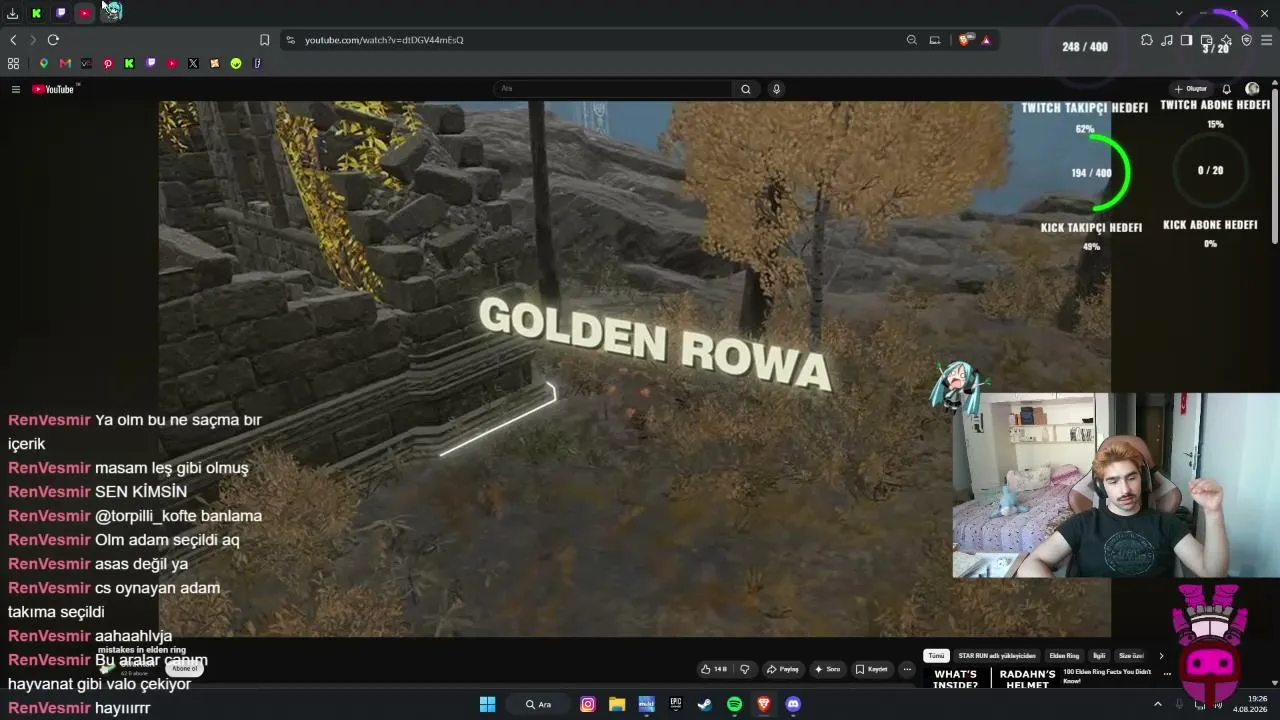Open the Gmail bookmark
This screenshot has width=1280, height=720.
65,63
